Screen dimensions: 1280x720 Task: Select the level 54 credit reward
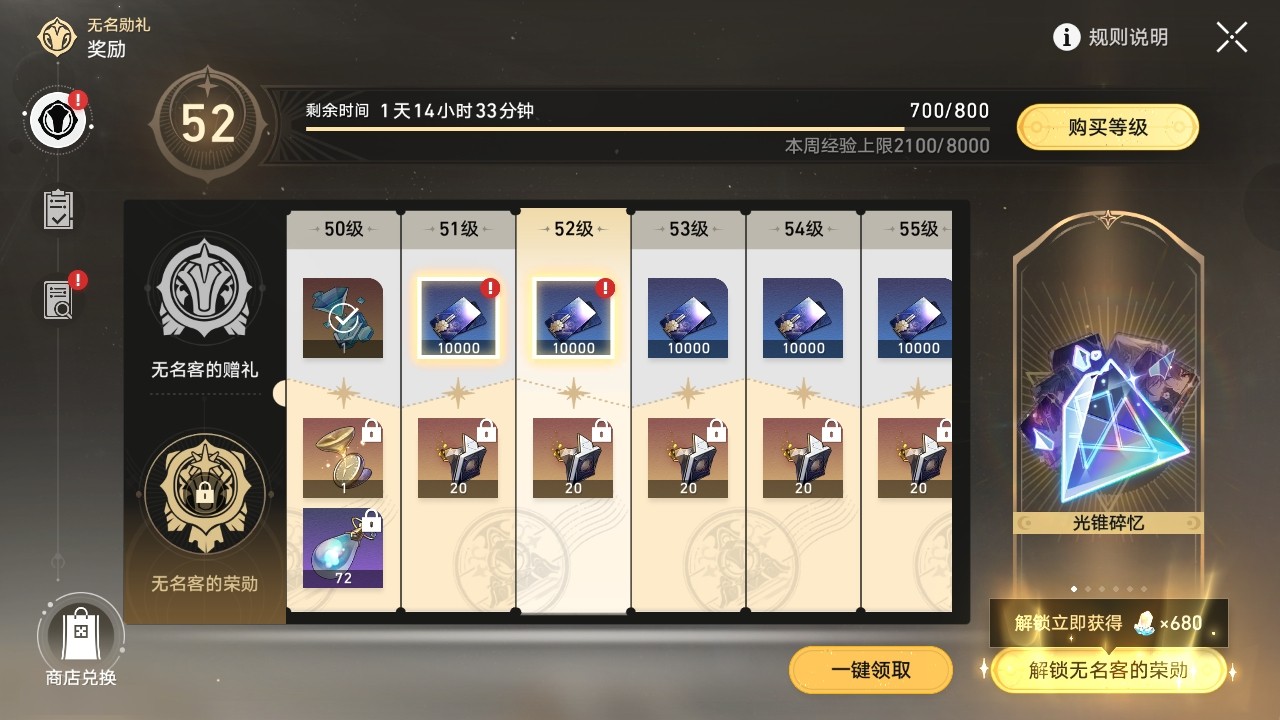pos(803,318)
